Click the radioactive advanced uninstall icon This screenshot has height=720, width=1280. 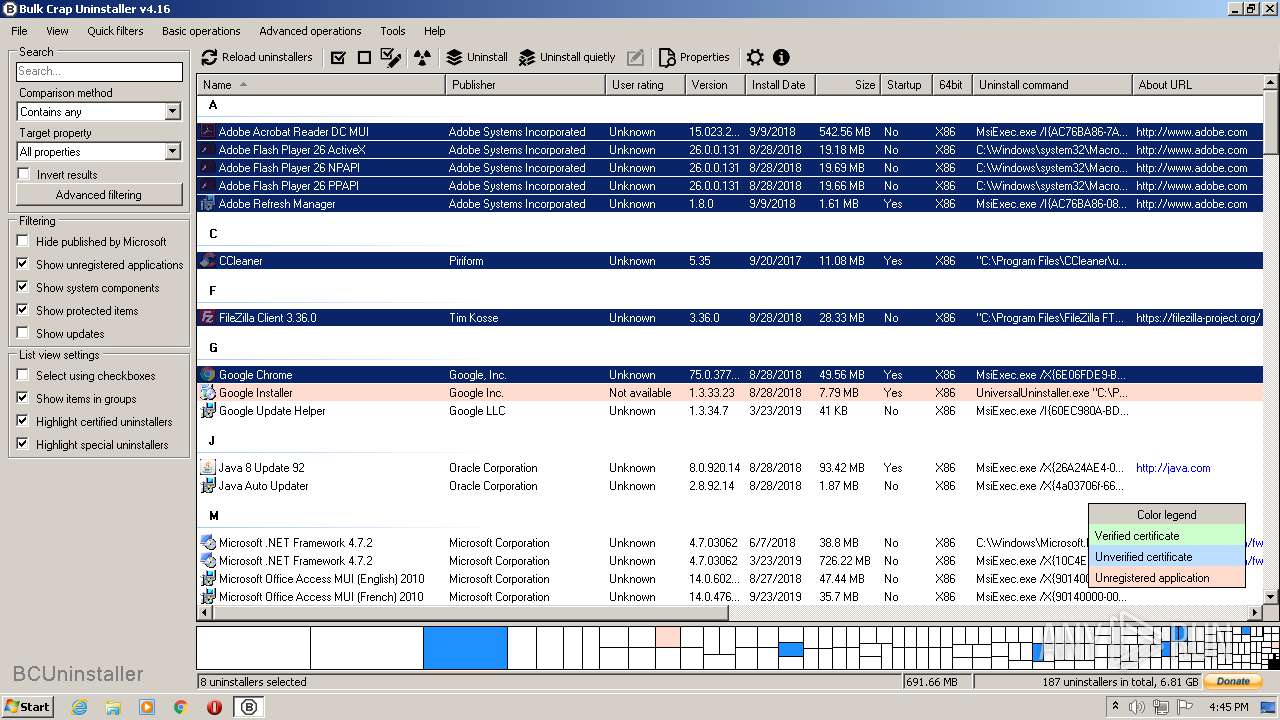coord(422,57)
